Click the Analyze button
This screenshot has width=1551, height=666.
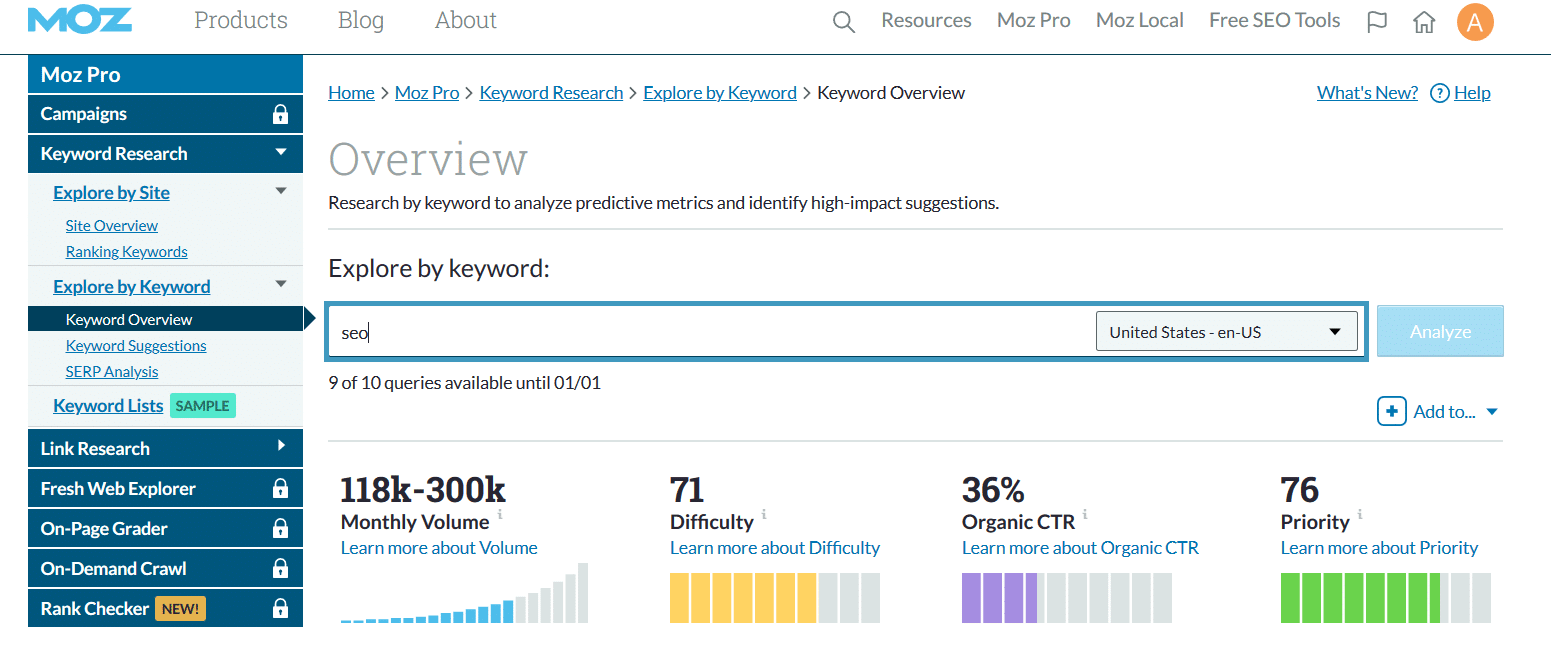[x=1439, y=331]
